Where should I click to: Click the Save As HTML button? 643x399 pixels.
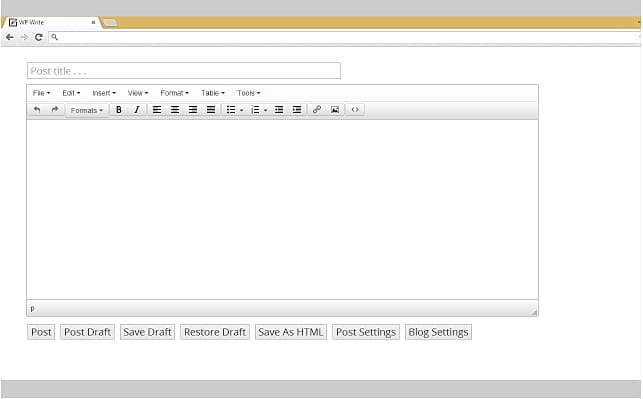(x=291, y=332)
